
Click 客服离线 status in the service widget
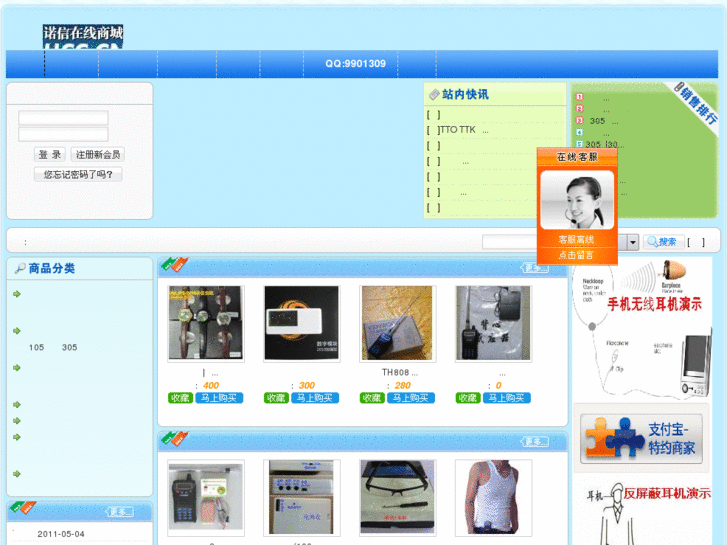pos(576,240)
